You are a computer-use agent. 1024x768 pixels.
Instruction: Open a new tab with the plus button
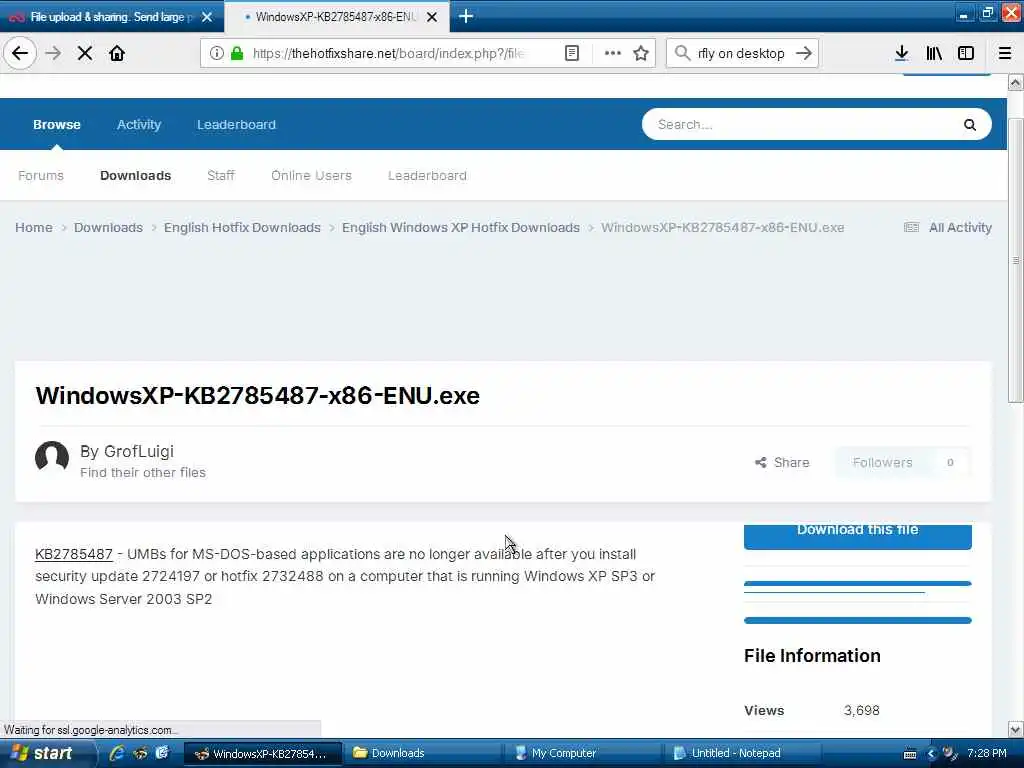point(466,16)
